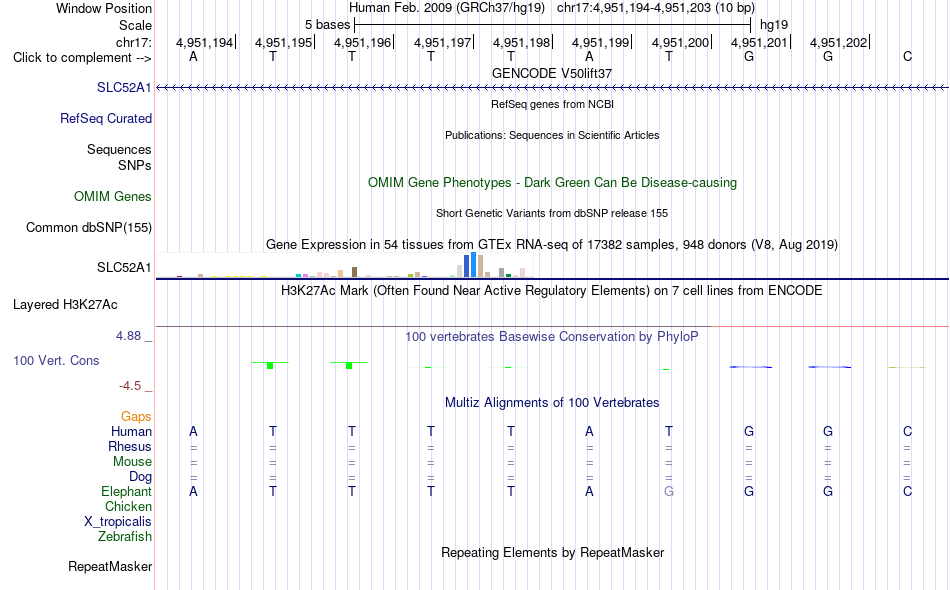Click the SLC52A1 gene arrow line
Image resolution: width=950 pixels, height=590 pixels.
pos(552,88)
